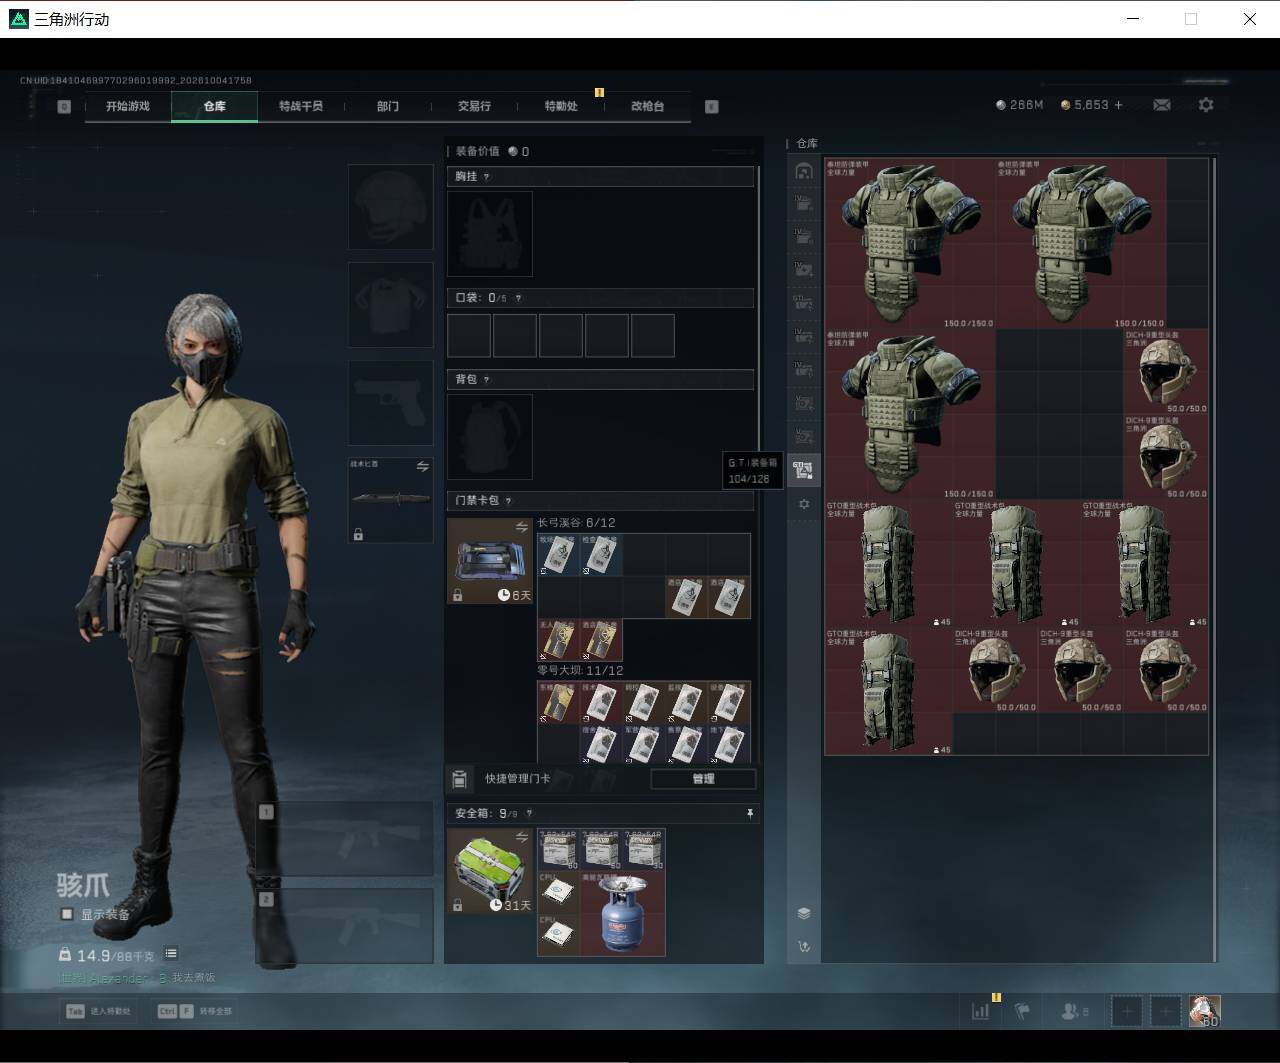This screenshot has height=1063, width=1280.
Task: Open game settings gear in top bar
Action: tap(1206, 105)
